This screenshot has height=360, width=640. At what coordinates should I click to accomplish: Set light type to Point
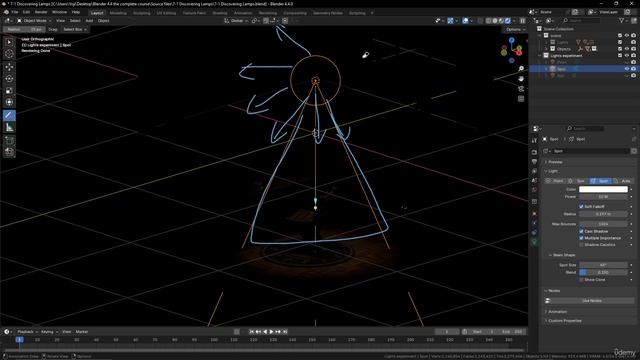[x=555, y=181]
